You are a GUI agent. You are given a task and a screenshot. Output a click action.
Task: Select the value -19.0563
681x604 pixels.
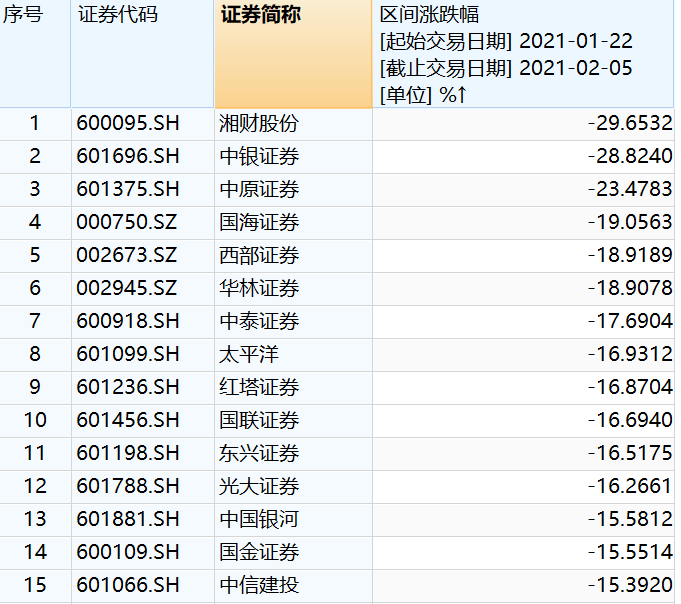[x=630, y=222]
